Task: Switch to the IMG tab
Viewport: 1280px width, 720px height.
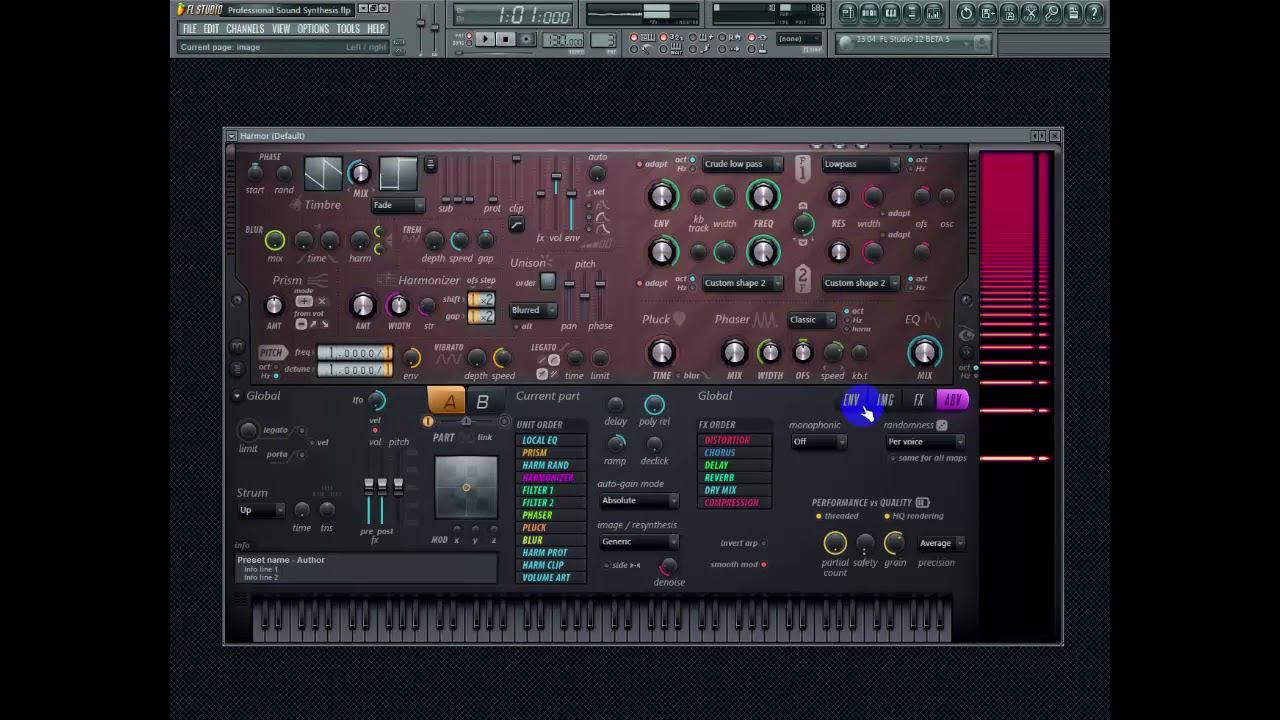Action: pos(885,400)
